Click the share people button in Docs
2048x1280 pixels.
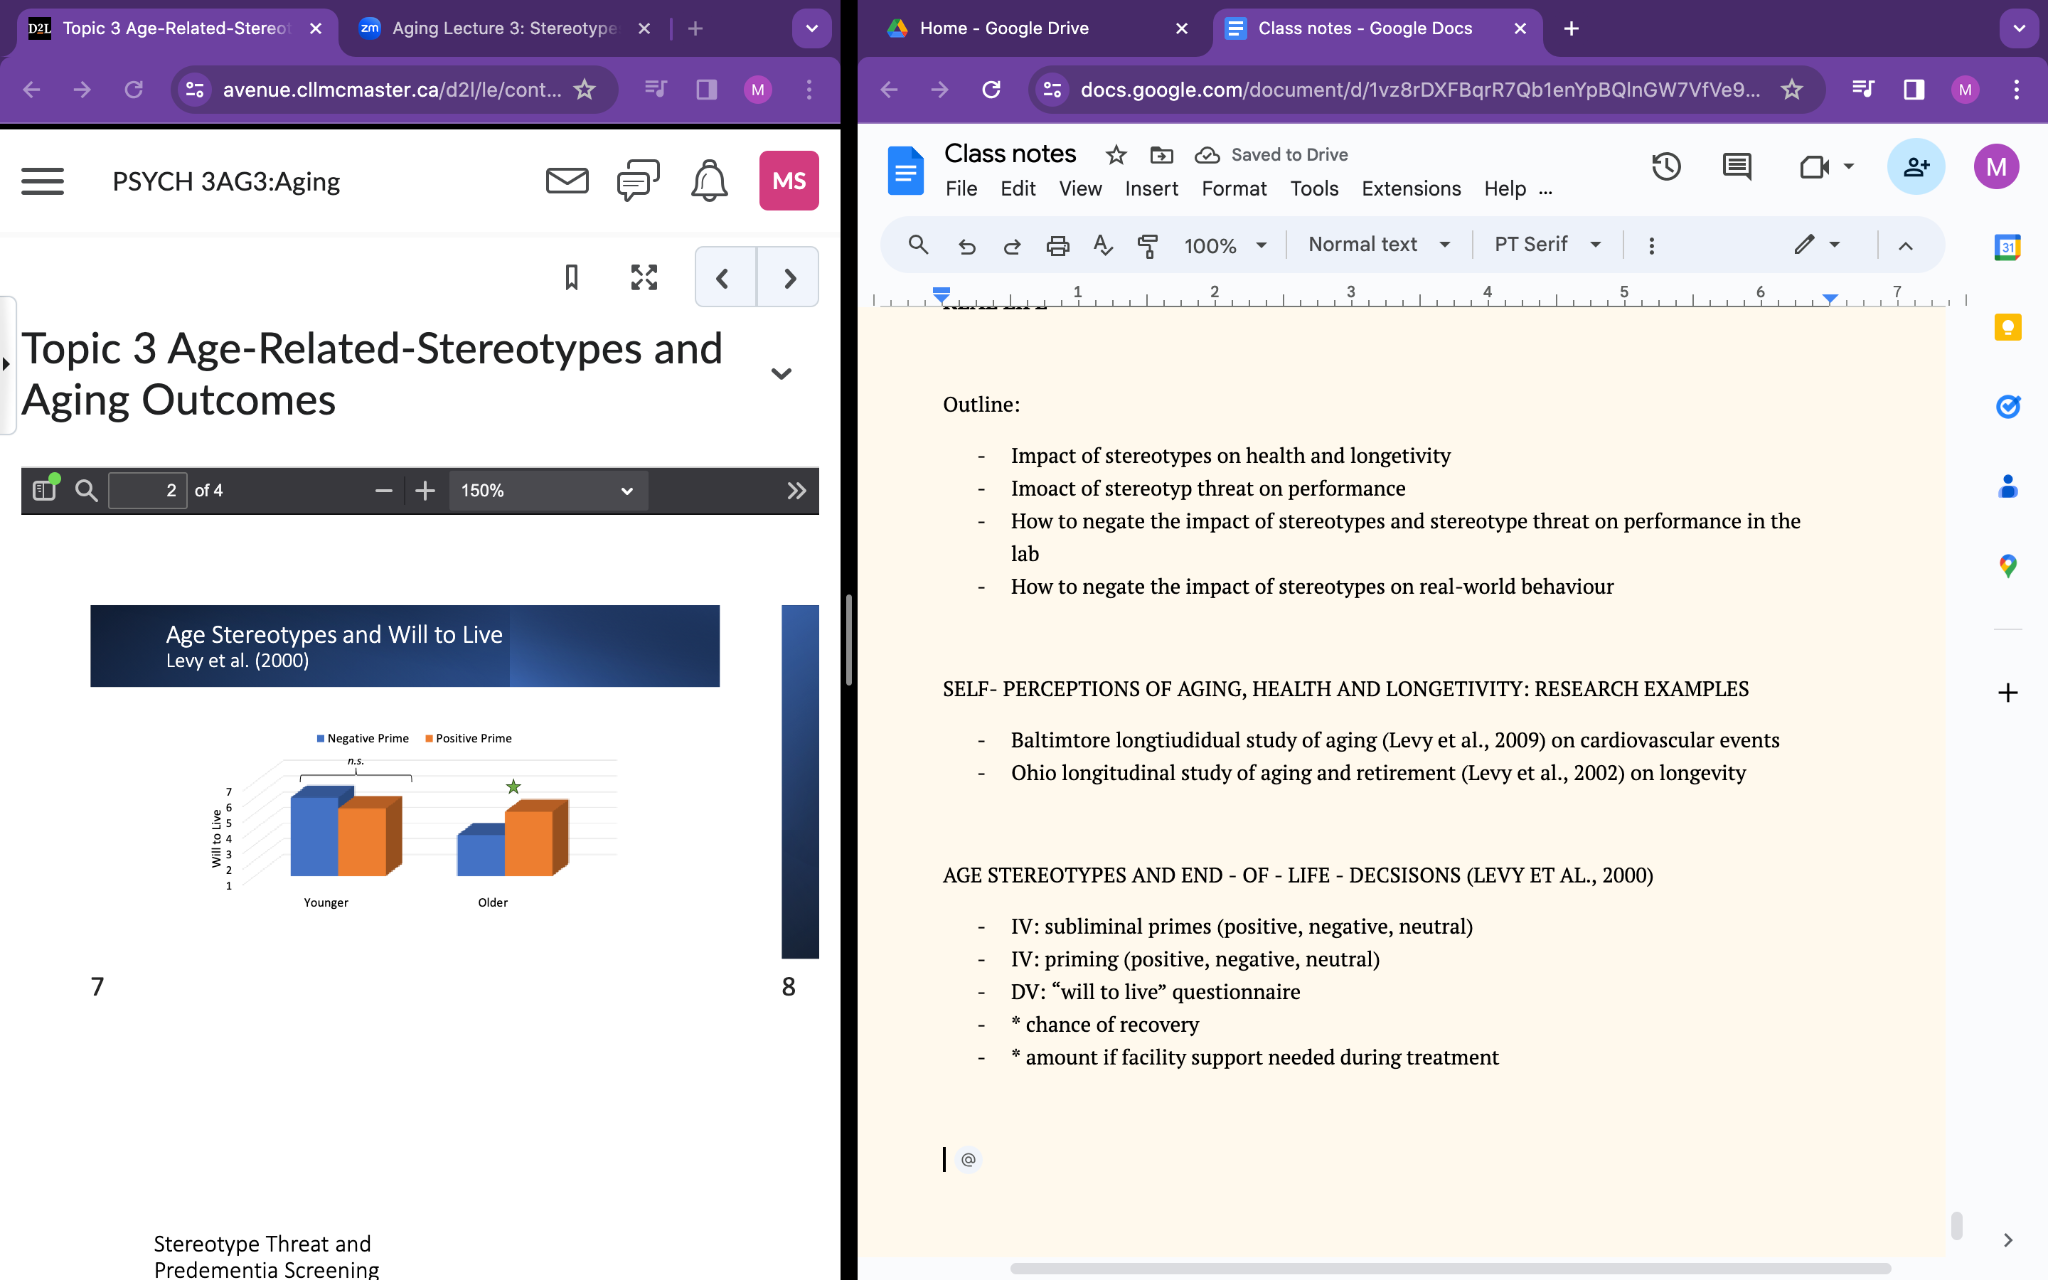coord(1915,167)
